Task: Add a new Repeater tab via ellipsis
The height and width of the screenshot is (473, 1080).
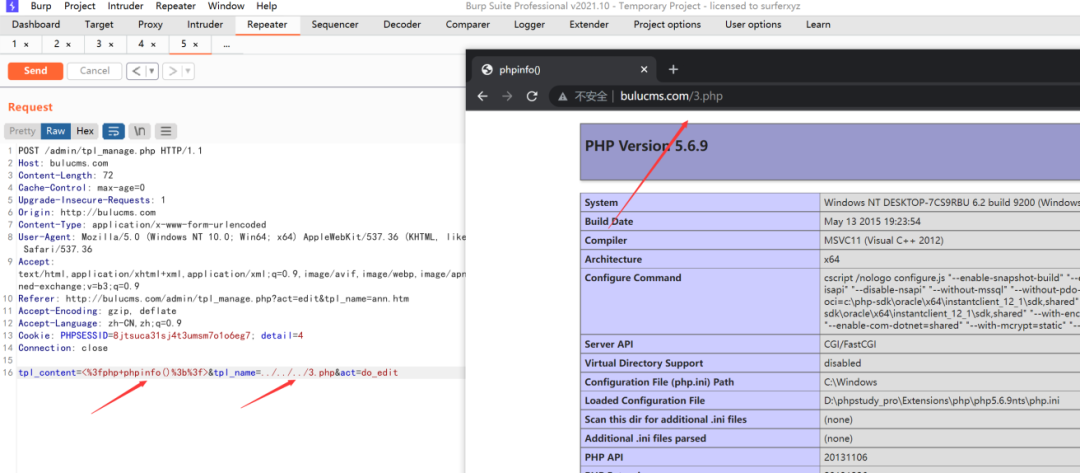Action: [x=227, y=44]
